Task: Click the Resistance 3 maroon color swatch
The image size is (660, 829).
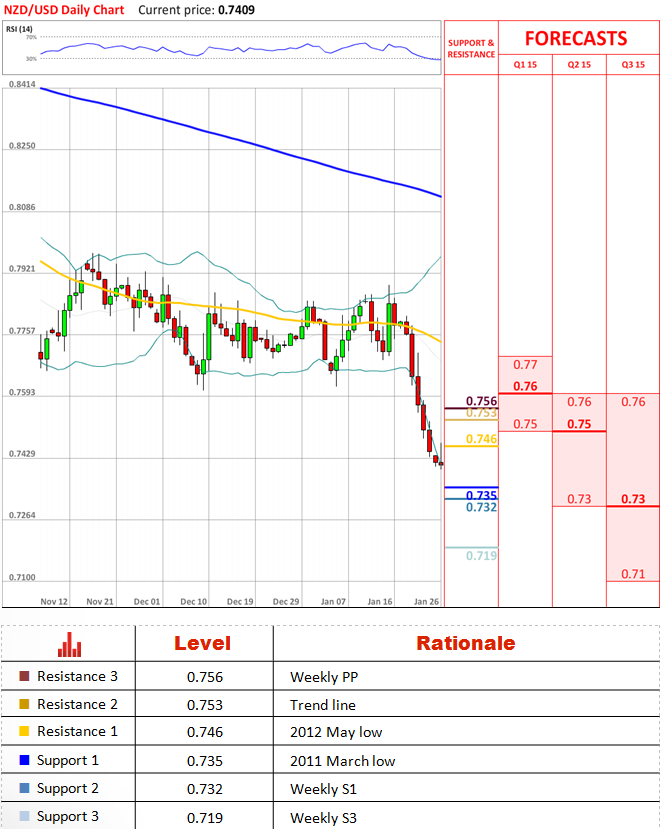Action: coord(24,676)
